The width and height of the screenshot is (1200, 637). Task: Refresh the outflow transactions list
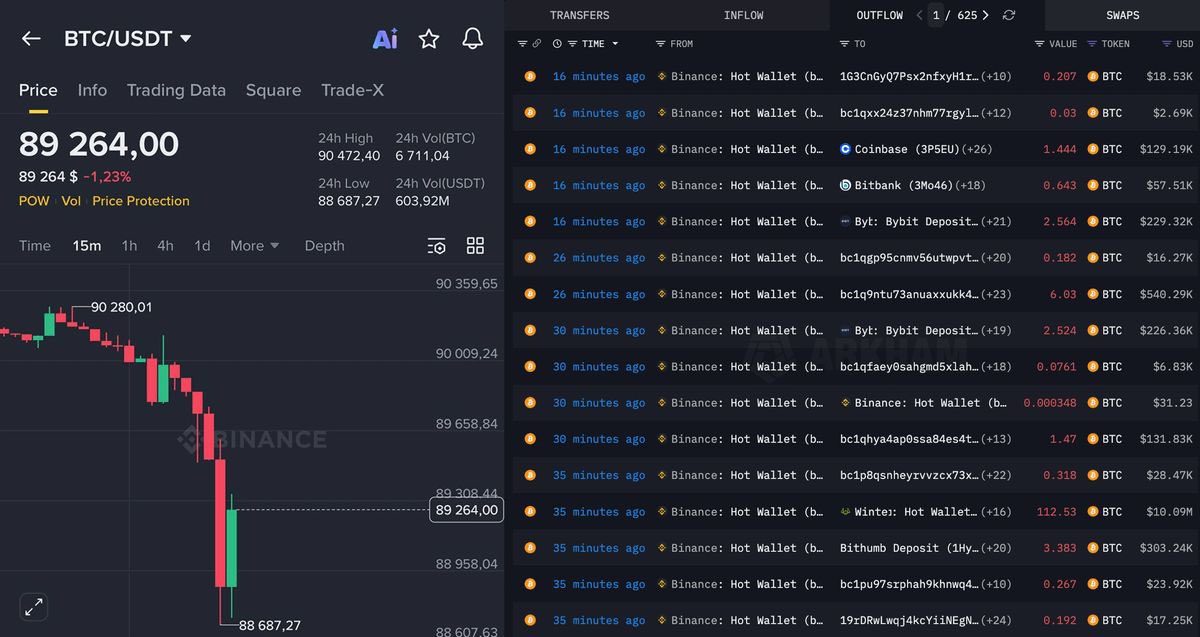coord(1008,15)
